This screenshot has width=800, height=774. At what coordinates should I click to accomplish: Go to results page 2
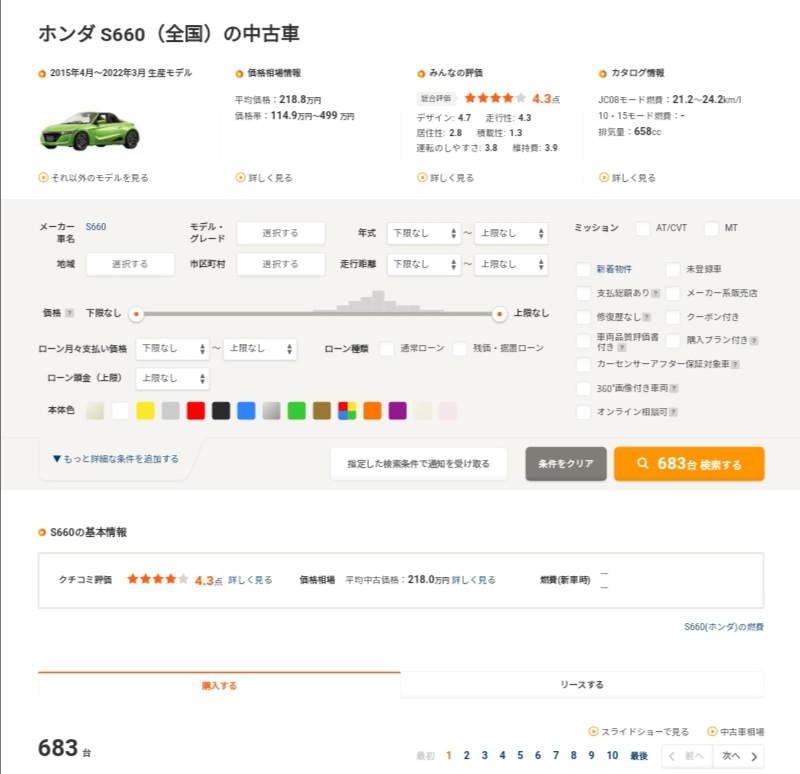click(466, 755)
